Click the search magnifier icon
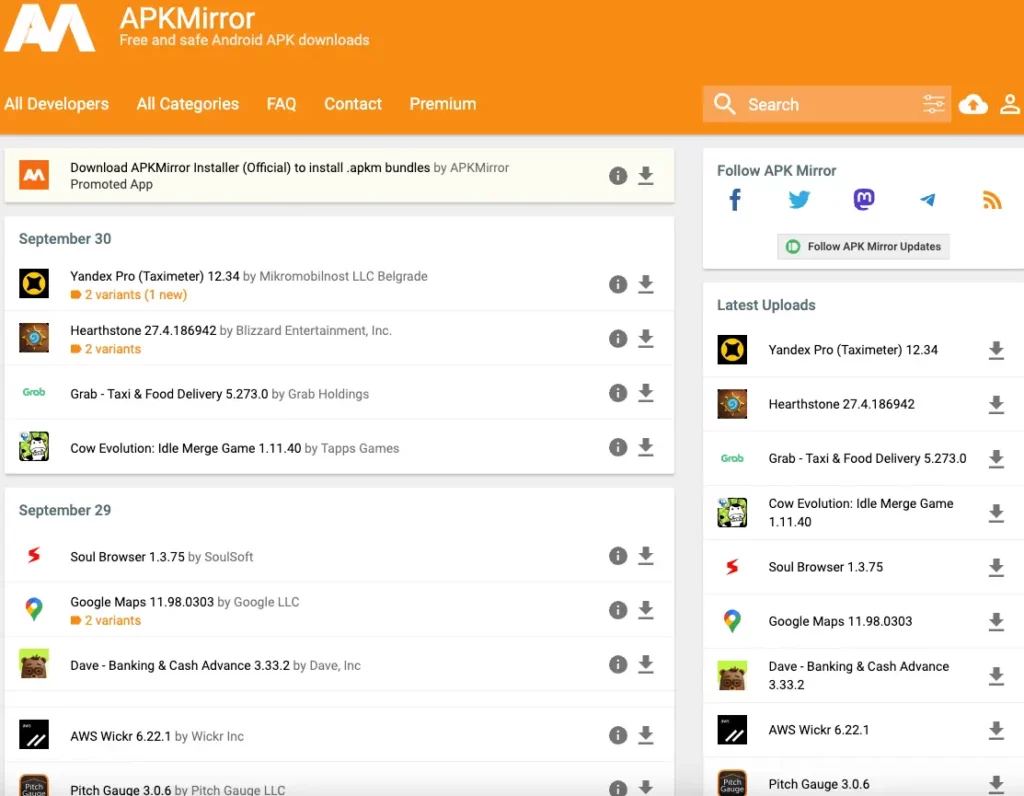The width and height of the screenshot is (1024, 796). point(724,104)
